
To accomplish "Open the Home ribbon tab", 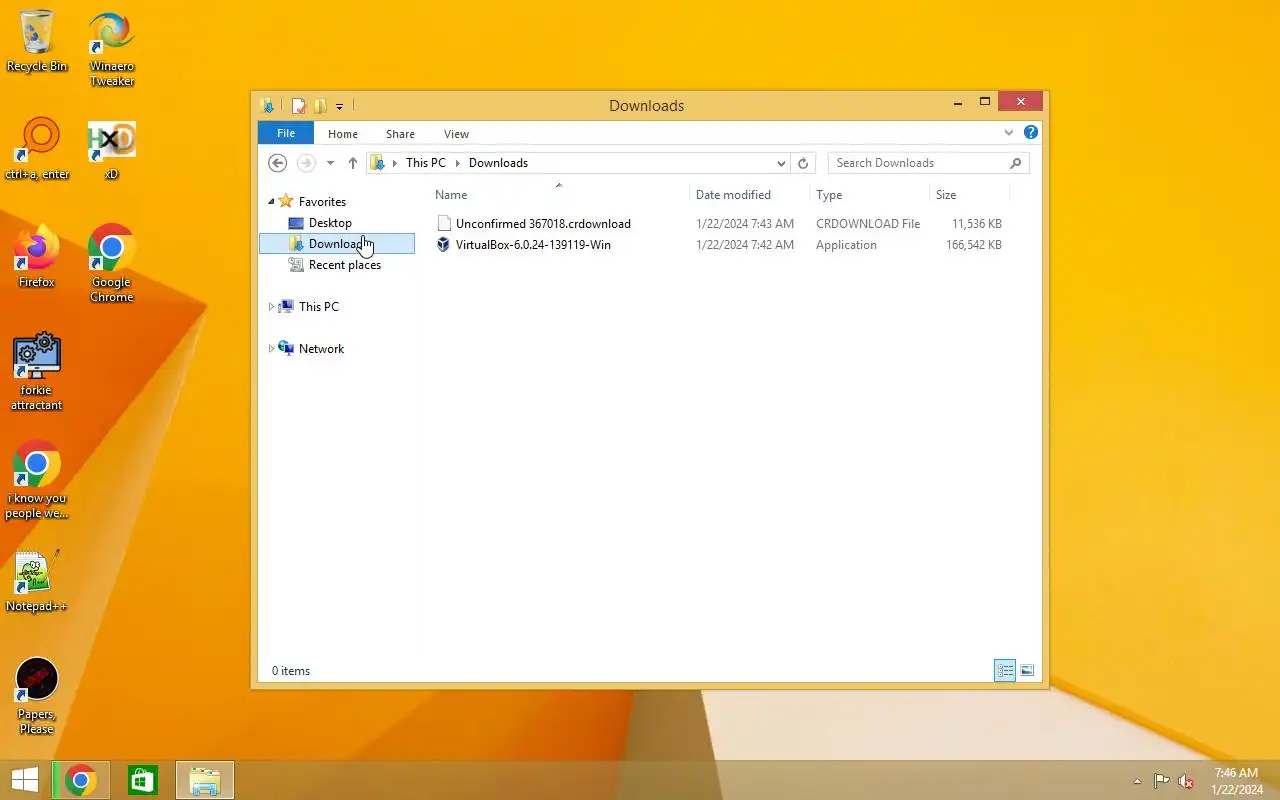I will (343, 134).
